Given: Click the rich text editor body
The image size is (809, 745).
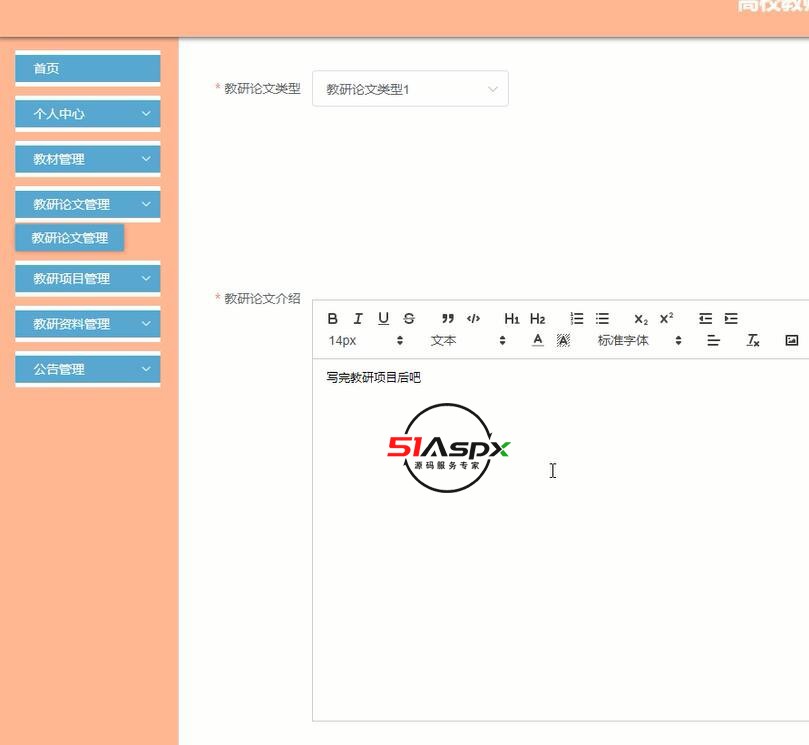Looking at the screenshot, I should point(561,540).
